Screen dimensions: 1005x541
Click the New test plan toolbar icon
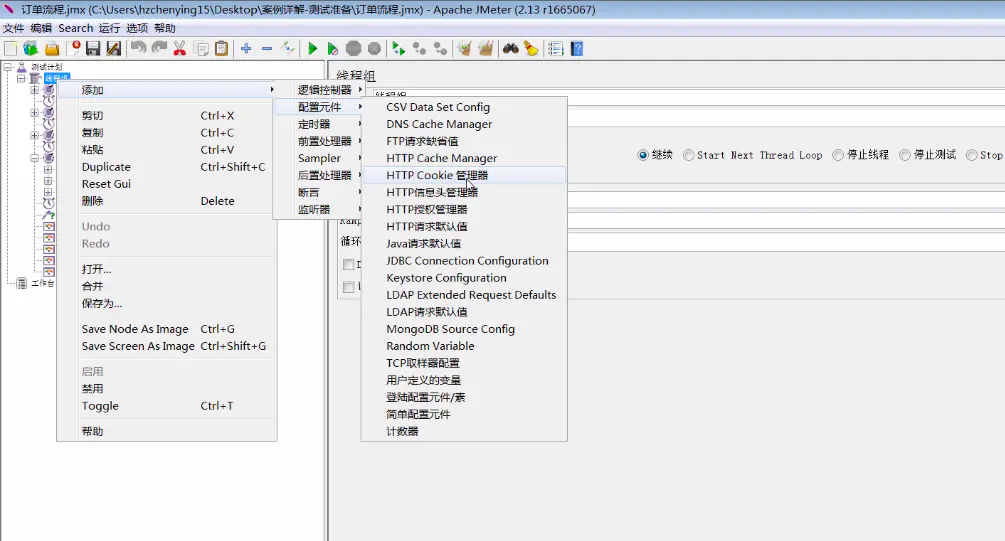(11, 49)
